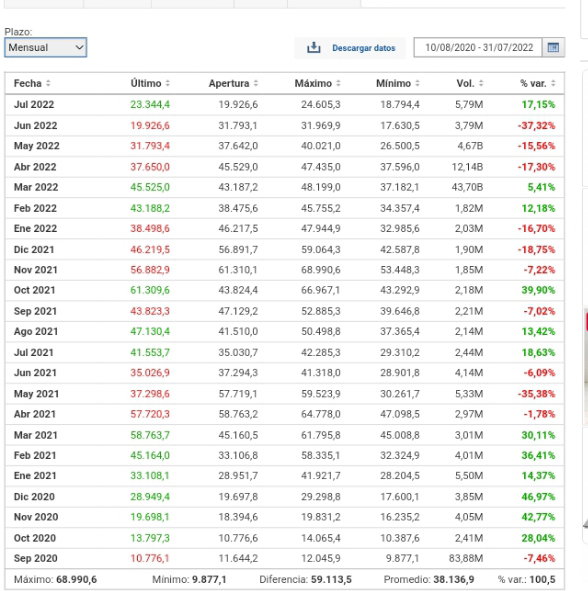Select the Oct 2021 row

tap(285, 290)
